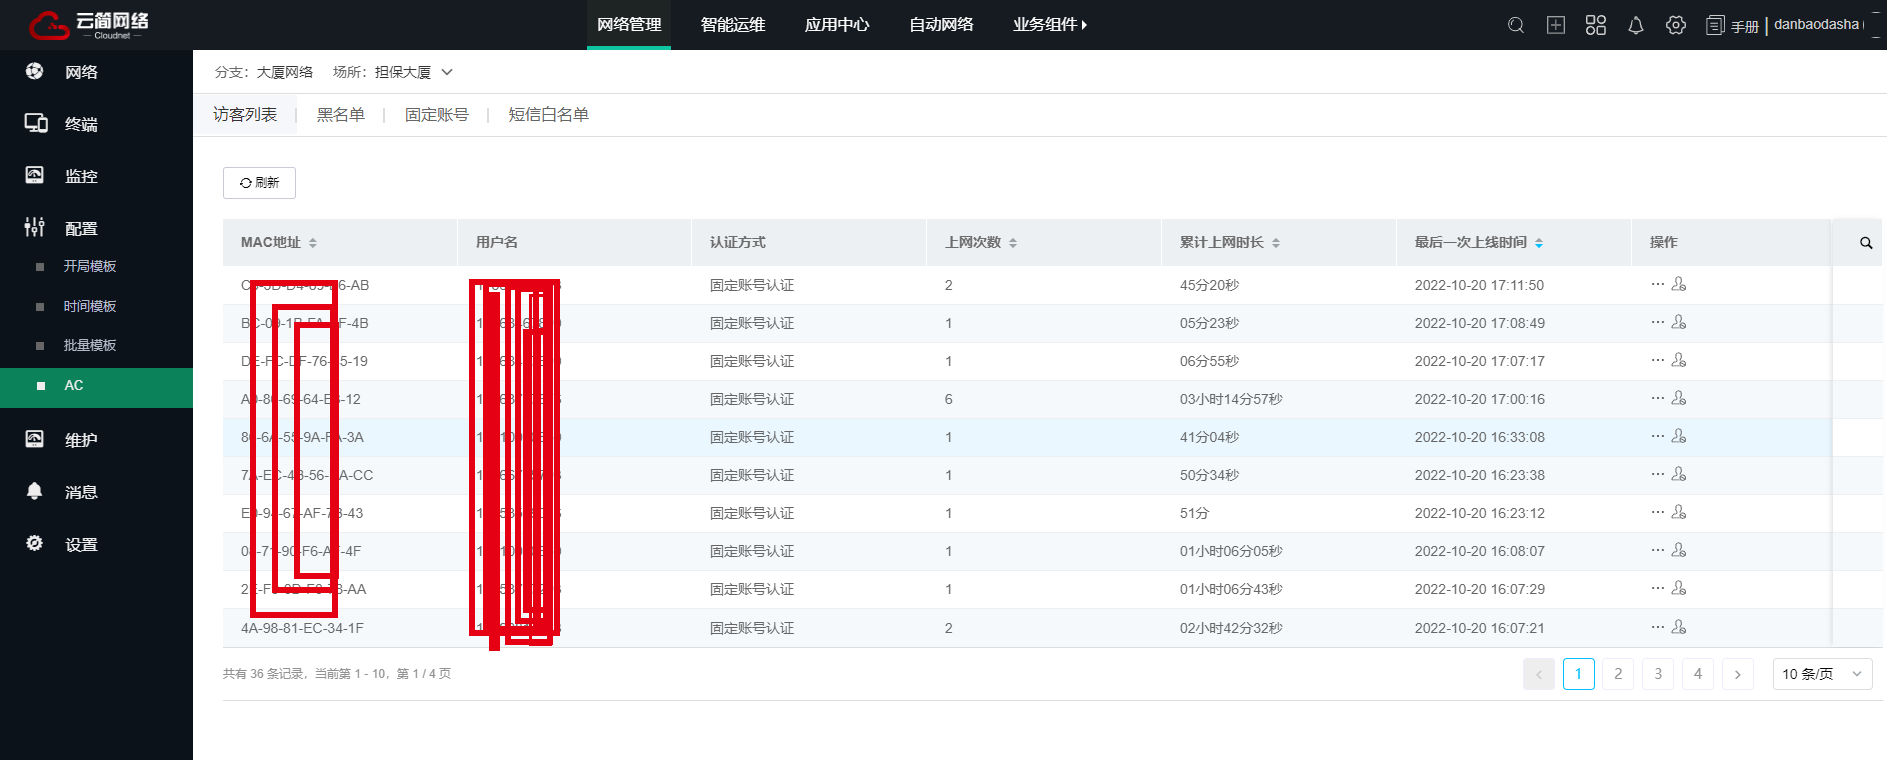Click the notification bell icon
The width and height of the screenshot is (1887, 760).
click(x=1636, y=25)
